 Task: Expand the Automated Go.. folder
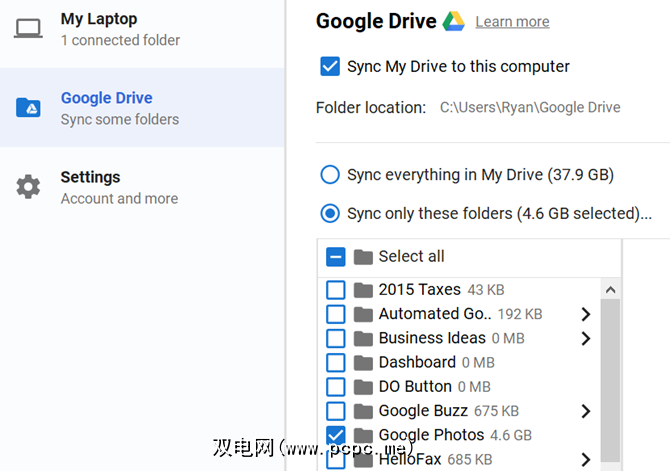[x=586, y=314]
